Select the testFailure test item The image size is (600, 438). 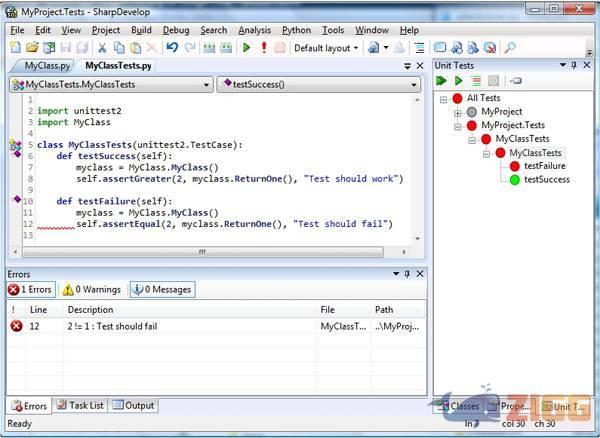coord(544,166)
